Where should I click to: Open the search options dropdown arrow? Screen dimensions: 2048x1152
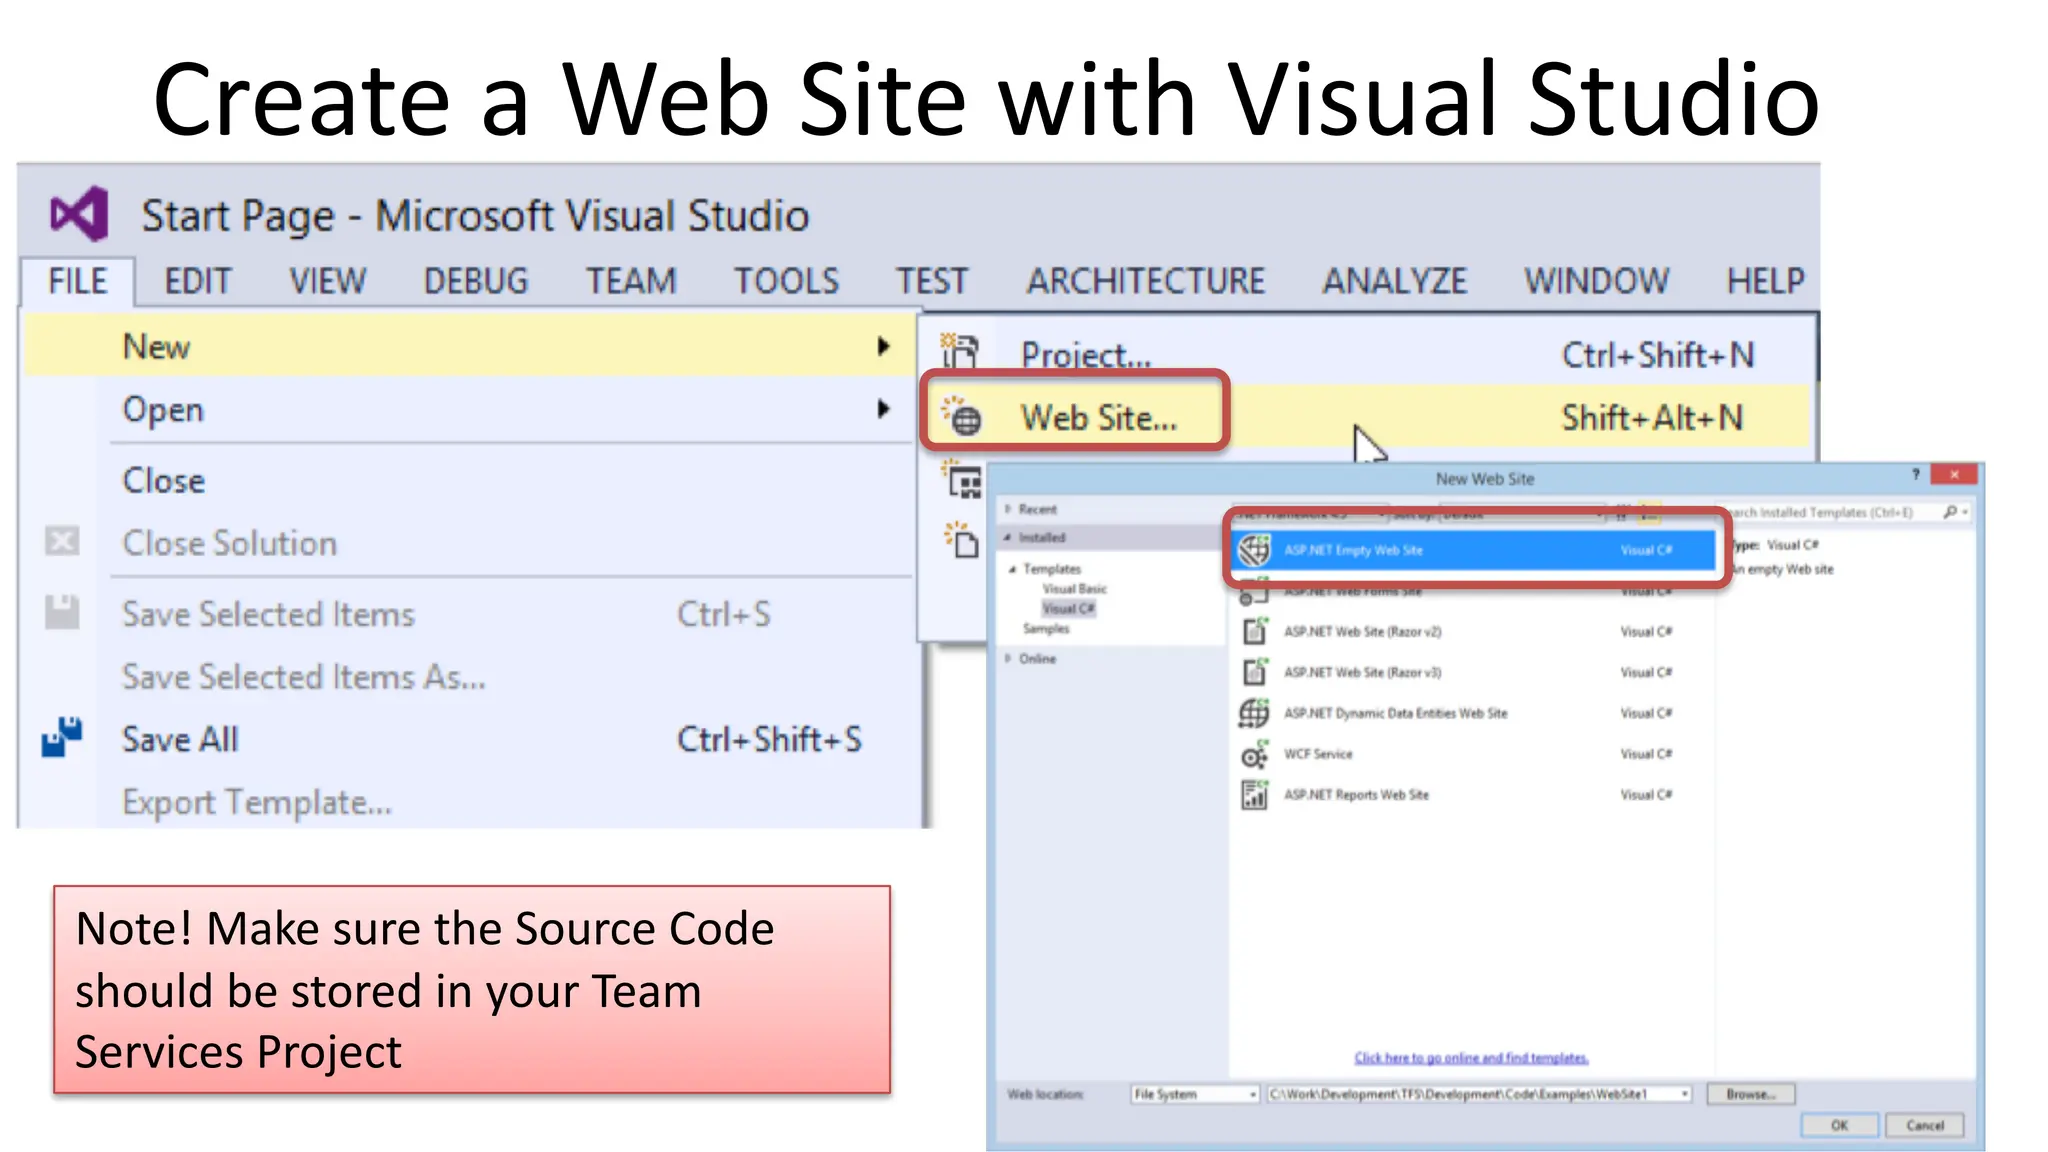1965,512
